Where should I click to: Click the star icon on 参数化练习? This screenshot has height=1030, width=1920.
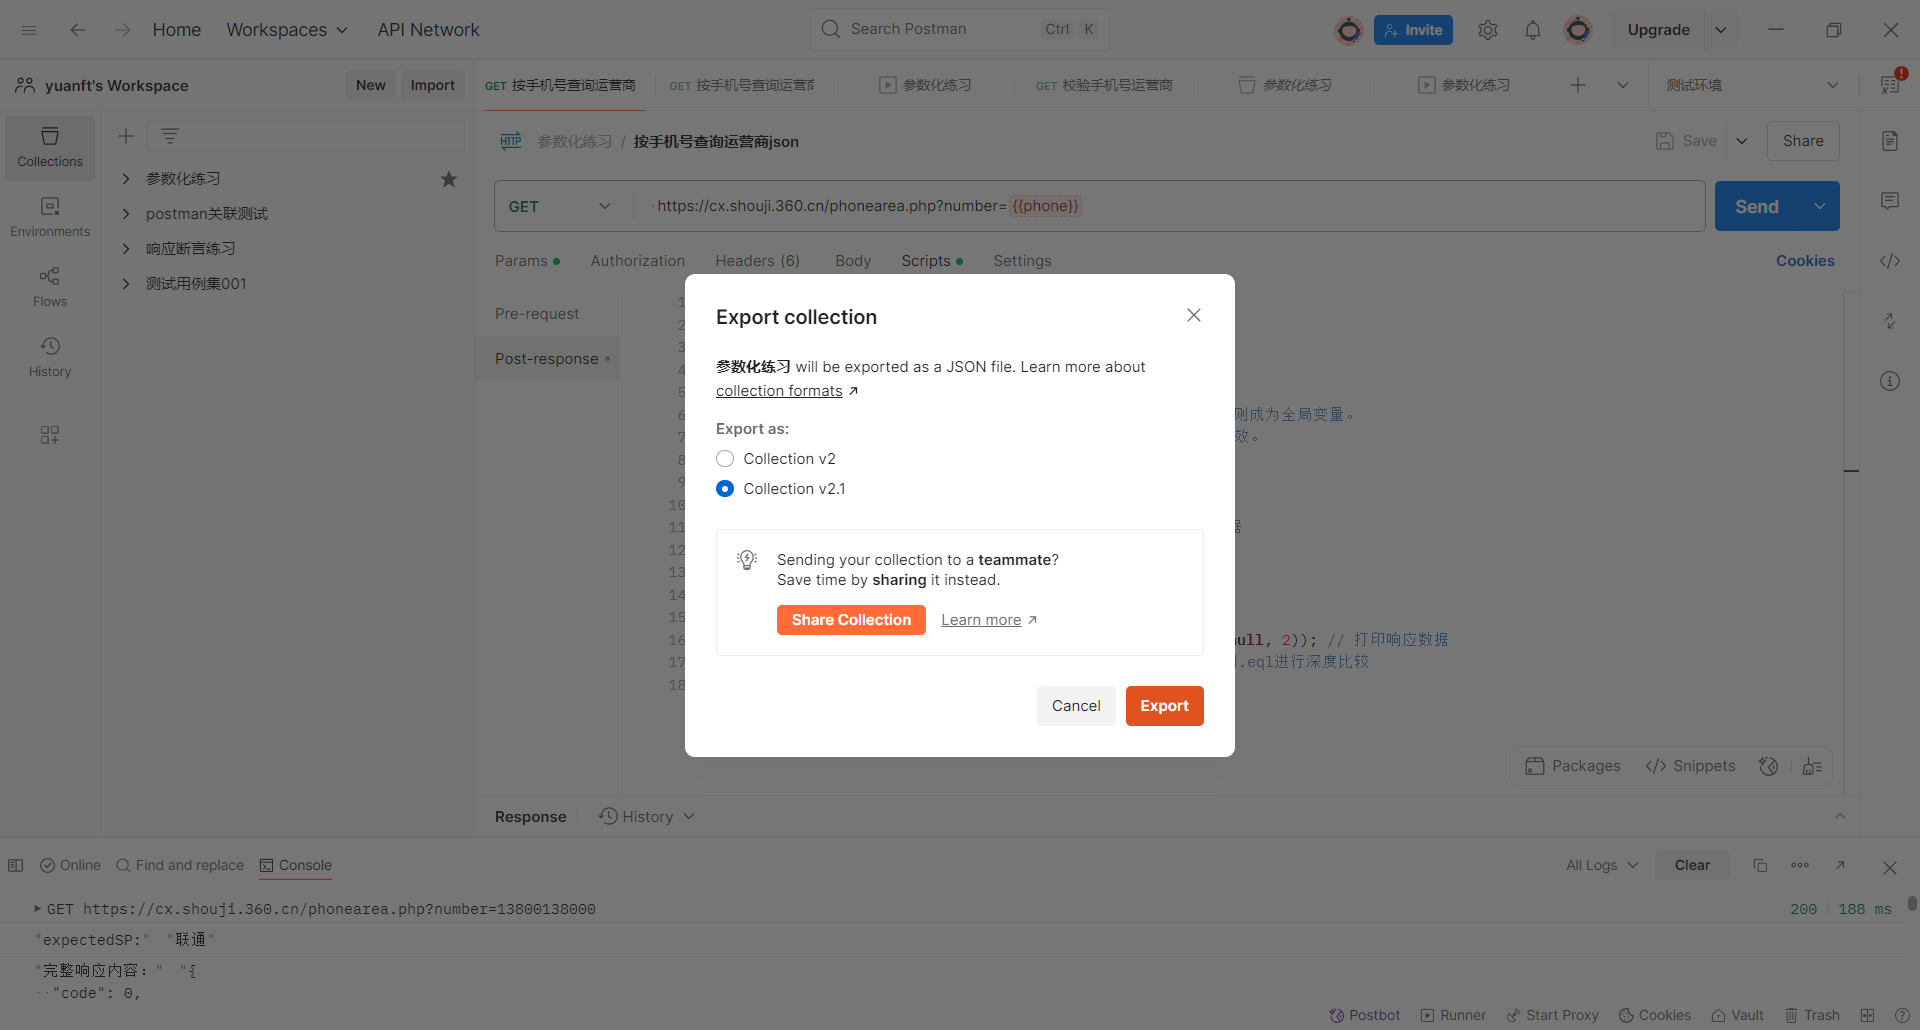pyautogui.click(x=449, y=179)
